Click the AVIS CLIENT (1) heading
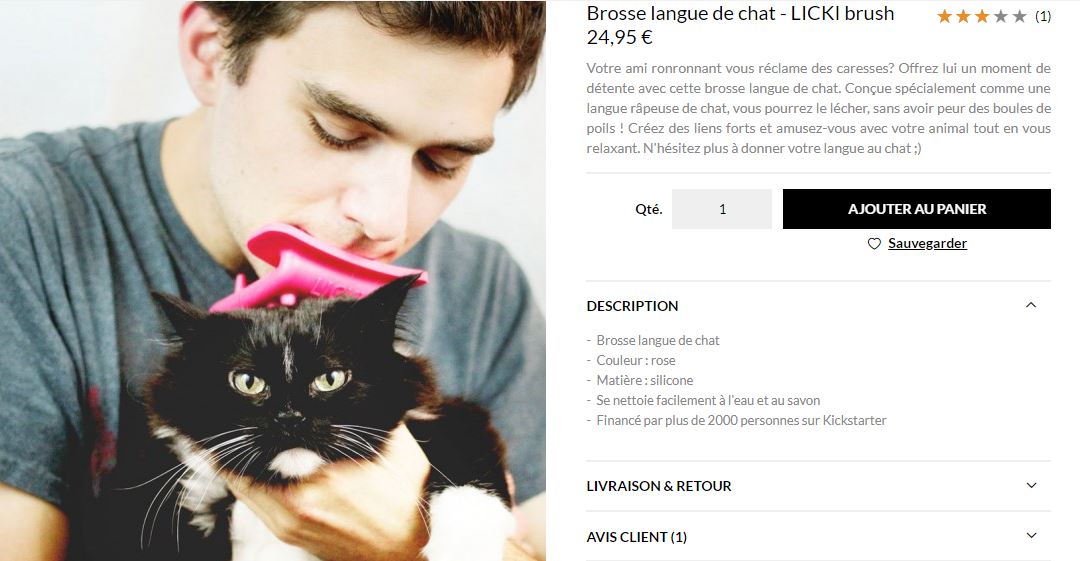The image size is (1080, 561). tap(636, 537)
